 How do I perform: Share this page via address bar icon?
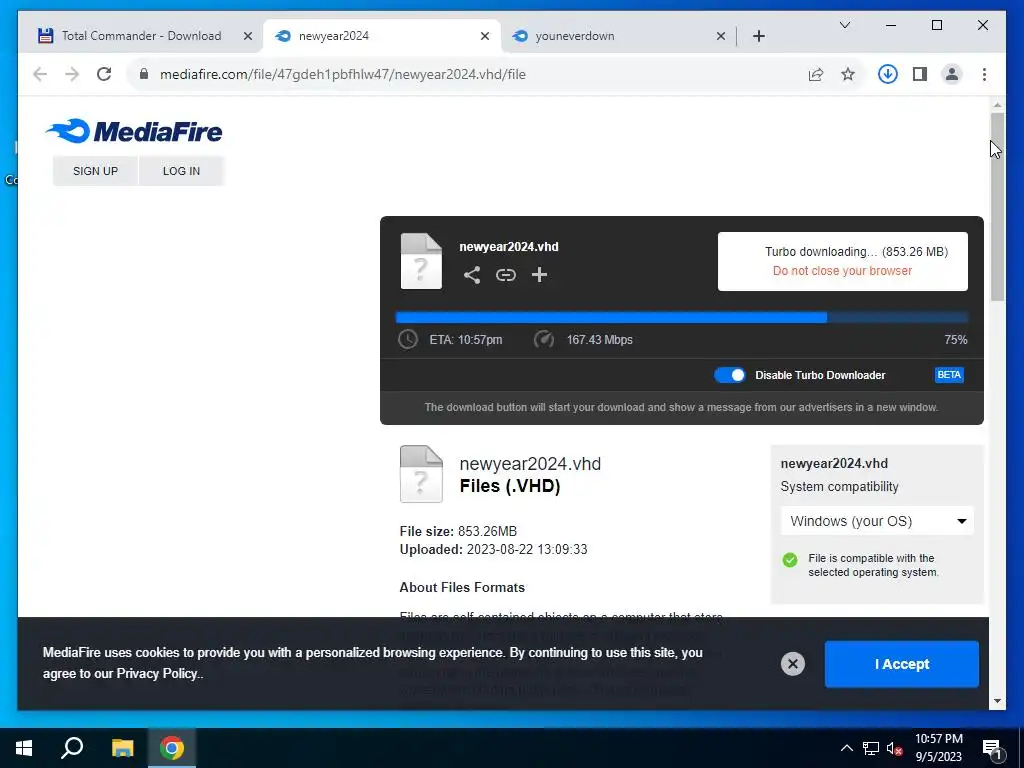pyautogui.click(x=816, y=74)
